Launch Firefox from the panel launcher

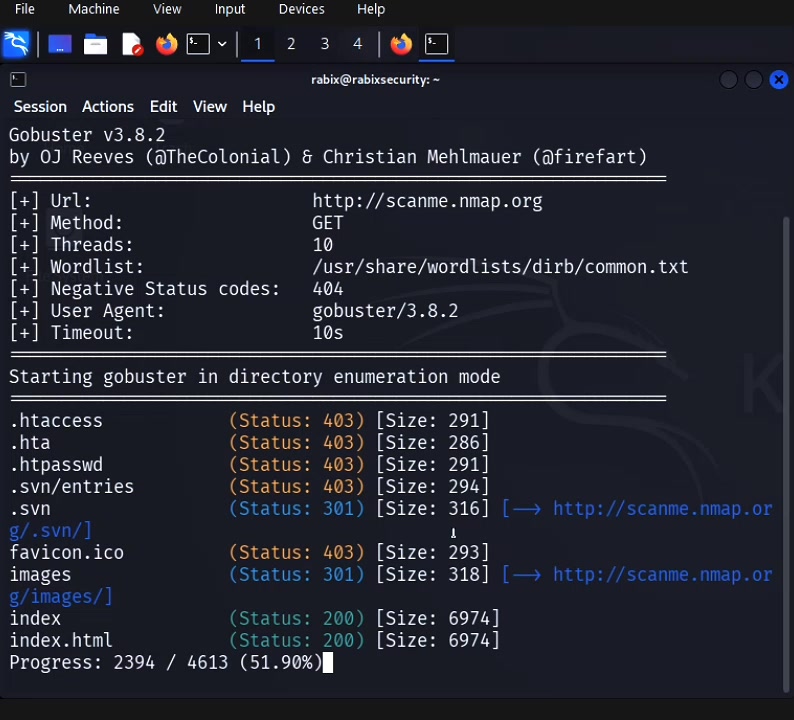167,44
